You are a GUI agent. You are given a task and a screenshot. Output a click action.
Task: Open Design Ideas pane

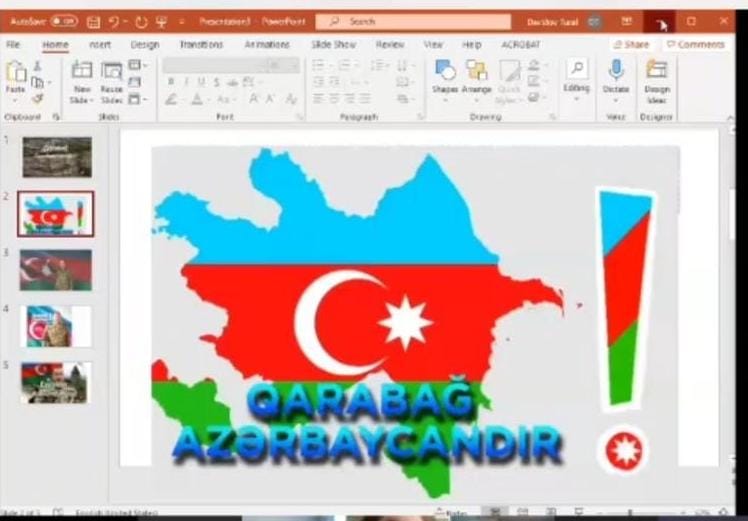coord(657,79)
